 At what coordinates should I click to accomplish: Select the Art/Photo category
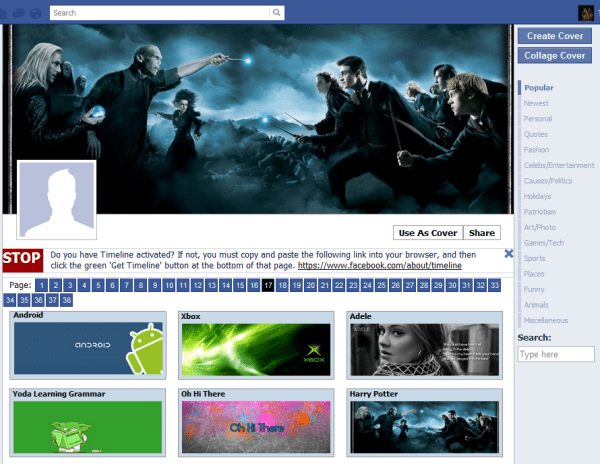(540, 227)
